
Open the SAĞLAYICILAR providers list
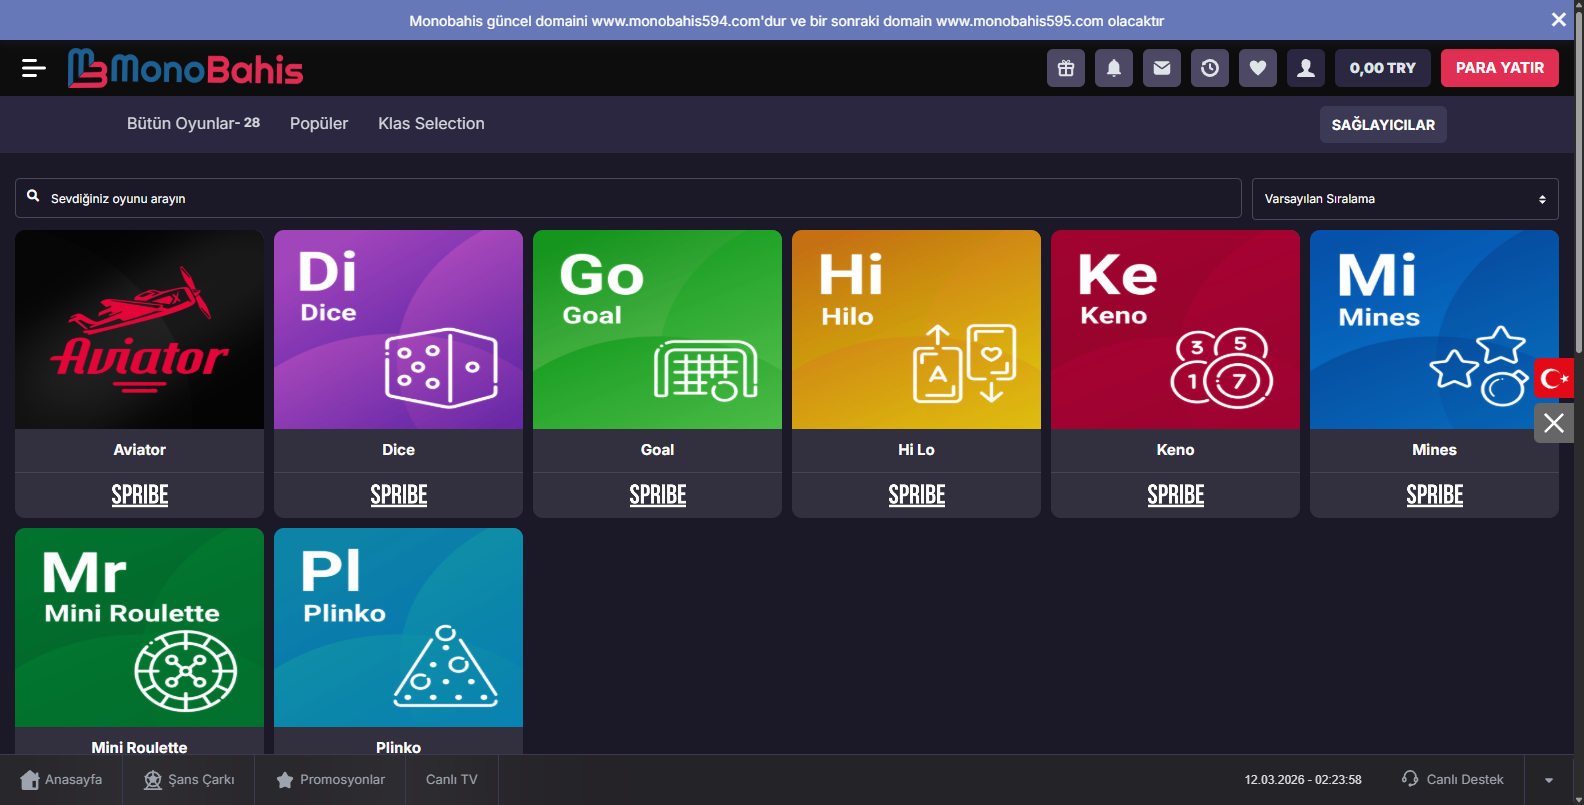[1383, 125]
